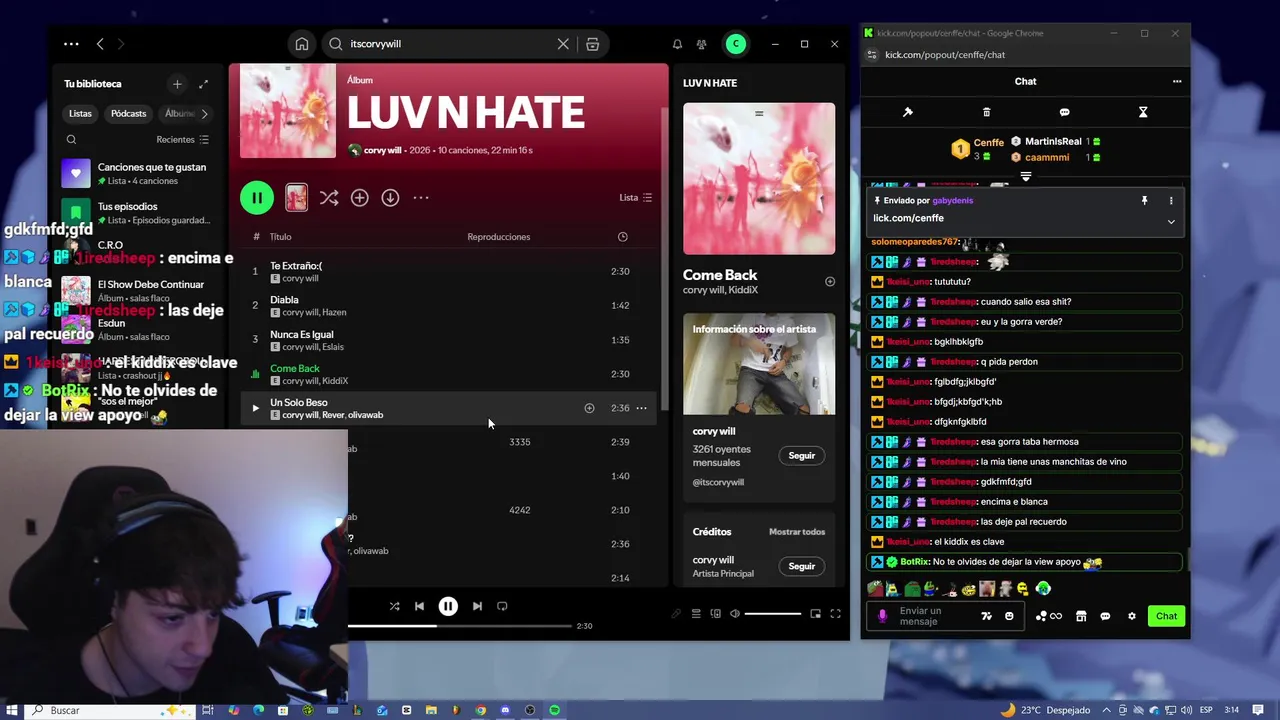Open Spotify notifications bell
1280x720 pixels.
(677, 44)
